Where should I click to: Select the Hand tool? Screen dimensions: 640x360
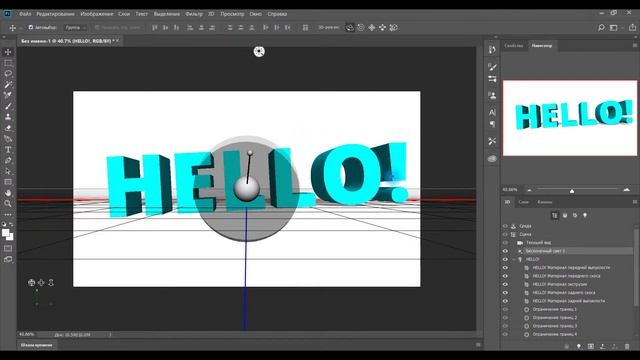(x=8, y=193)
